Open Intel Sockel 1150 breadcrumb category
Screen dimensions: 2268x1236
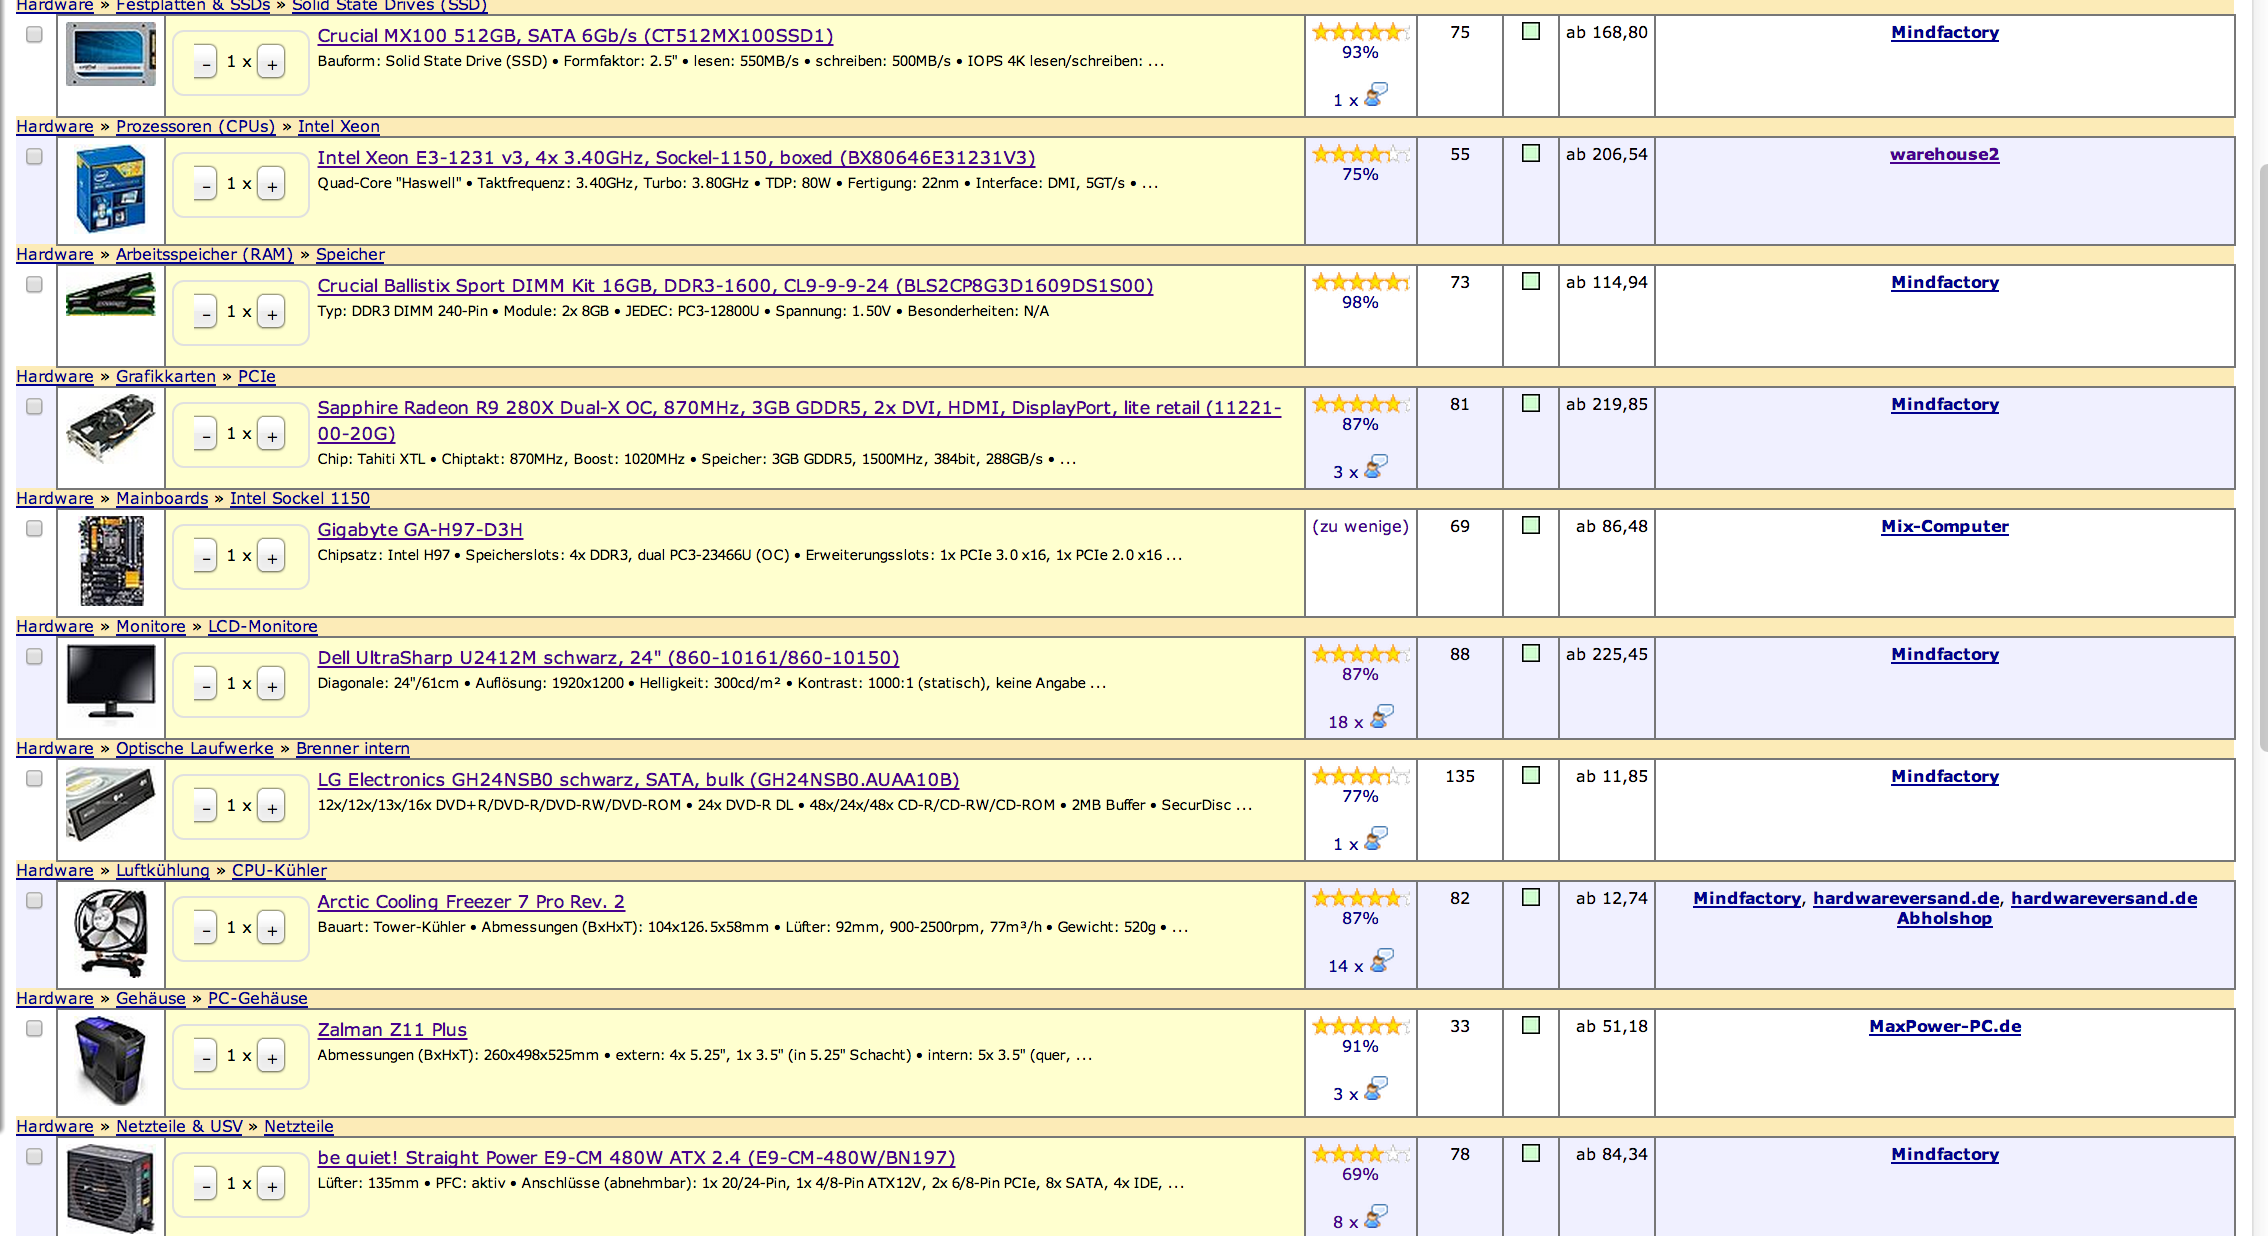point(300,498)
